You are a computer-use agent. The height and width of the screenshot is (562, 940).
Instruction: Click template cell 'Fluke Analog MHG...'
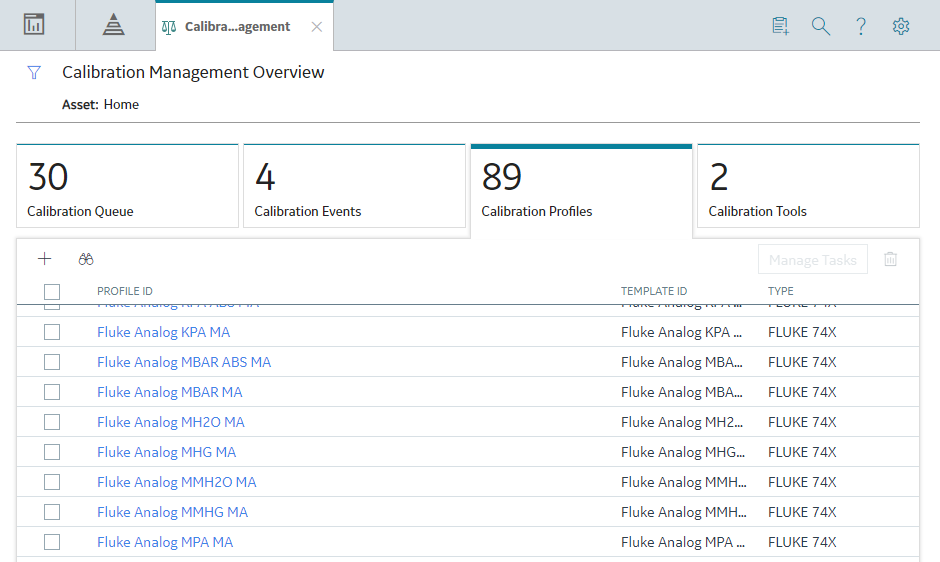point(683,452)
